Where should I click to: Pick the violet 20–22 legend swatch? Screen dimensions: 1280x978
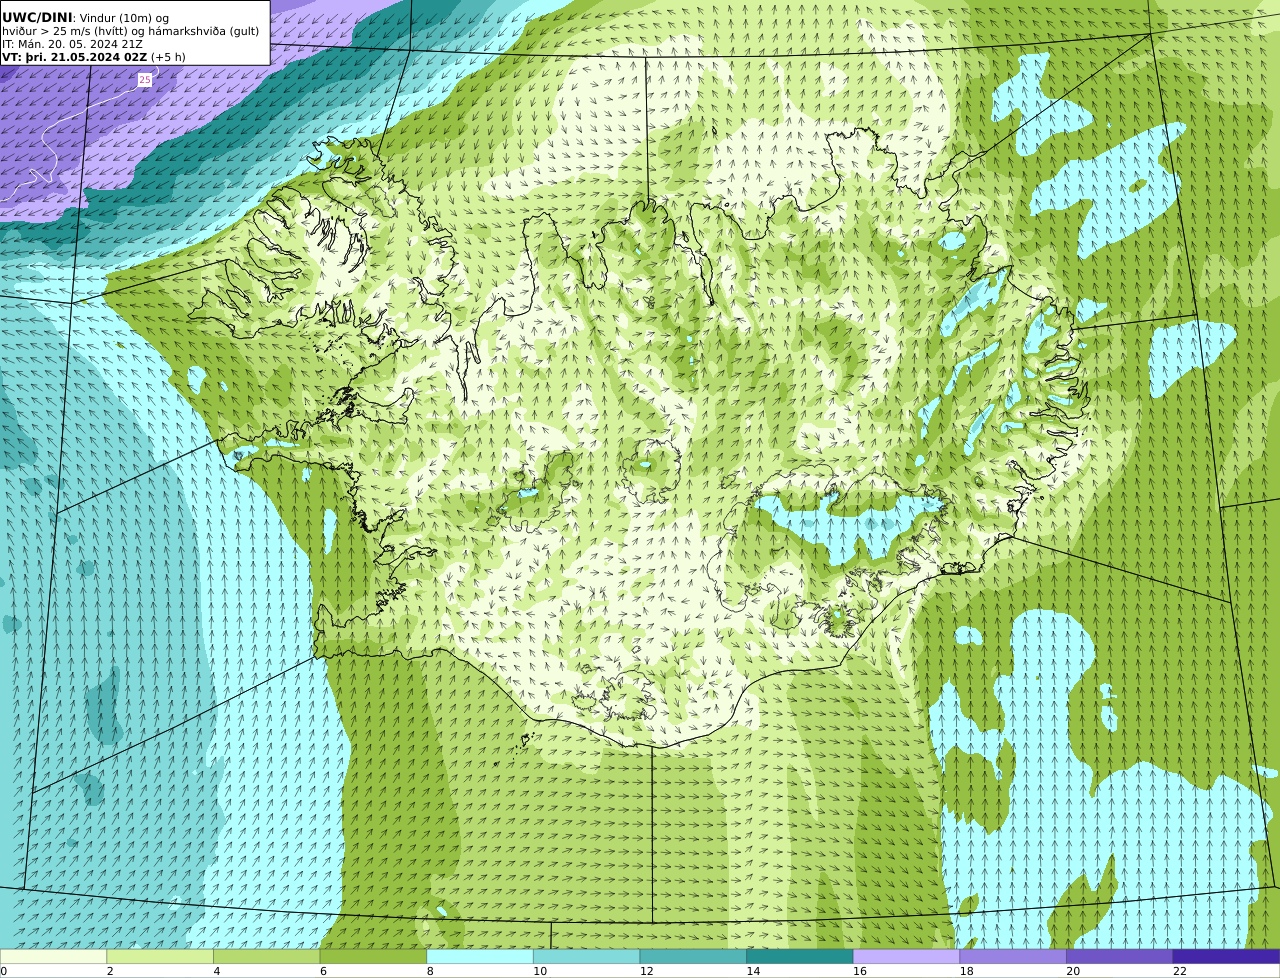(1119, 956)
